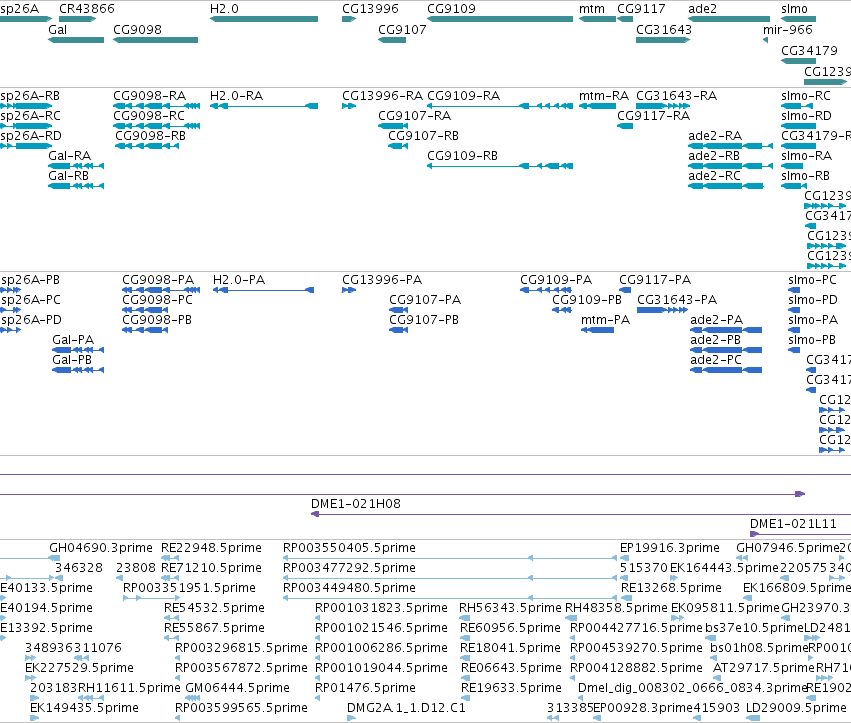The height and width of the screenshot is (723, 851).
Task: Click the CR43866 gene glyph
Action: [78, 19]
